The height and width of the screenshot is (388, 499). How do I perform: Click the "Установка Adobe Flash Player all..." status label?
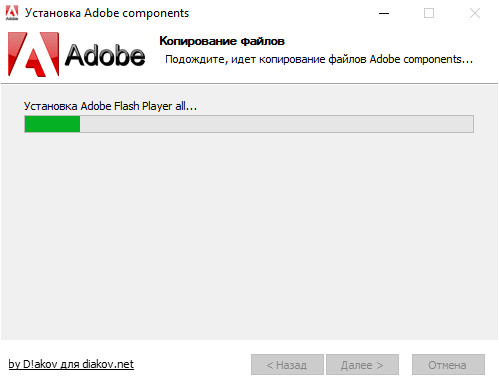click(x=110, y=106)
